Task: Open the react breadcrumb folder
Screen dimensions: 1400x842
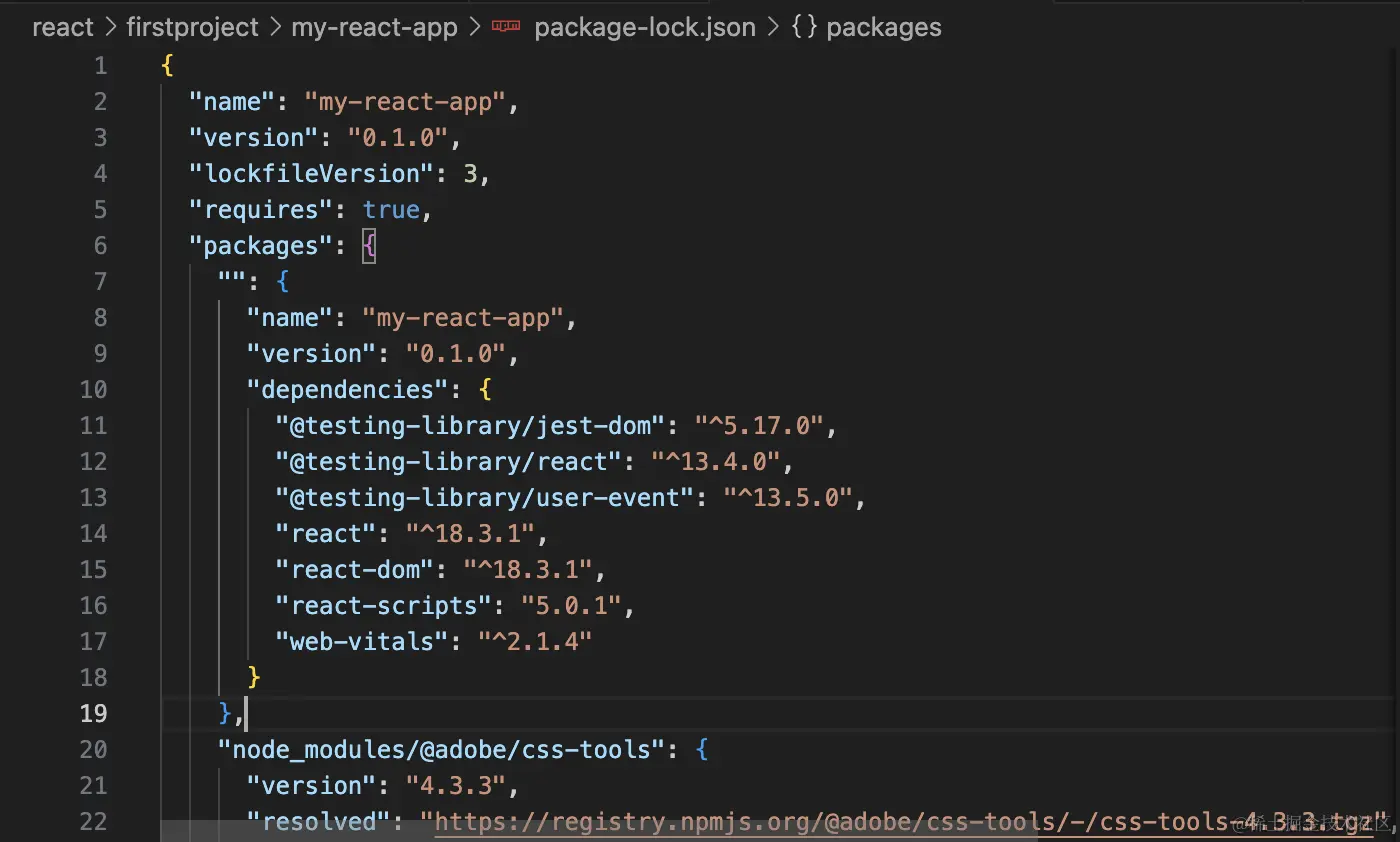Action: (63, 27)
